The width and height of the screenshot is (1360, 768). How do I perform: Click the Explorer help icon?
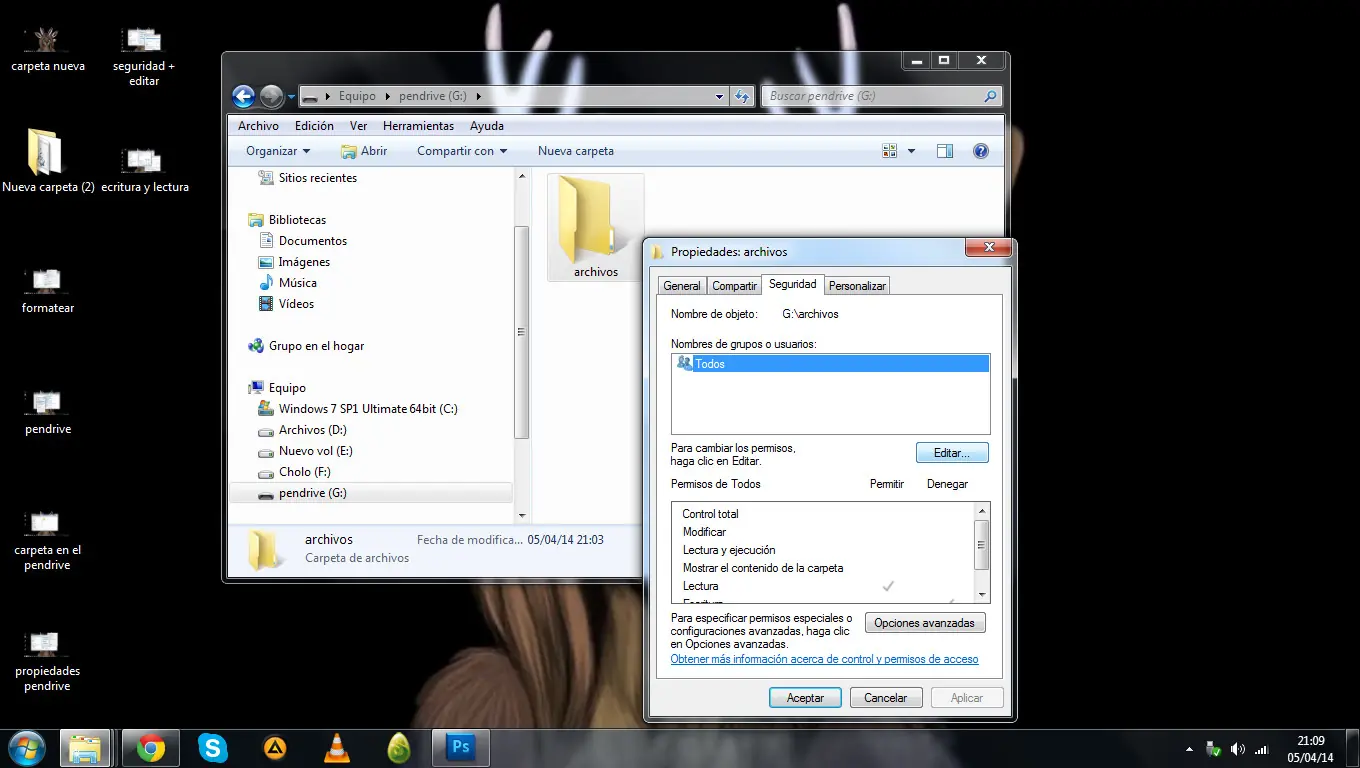point(981,151)
